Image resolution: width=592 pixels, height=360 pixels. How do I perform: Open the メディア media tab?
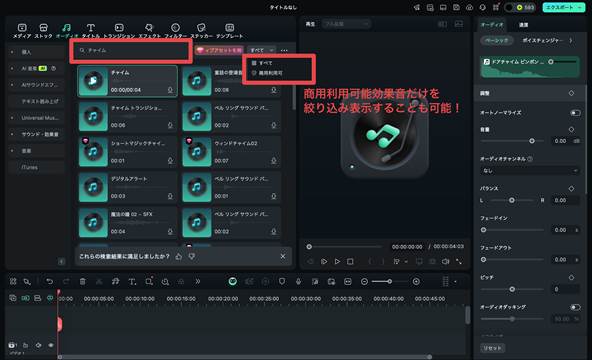pyautogui.click(x=22, y=30)
